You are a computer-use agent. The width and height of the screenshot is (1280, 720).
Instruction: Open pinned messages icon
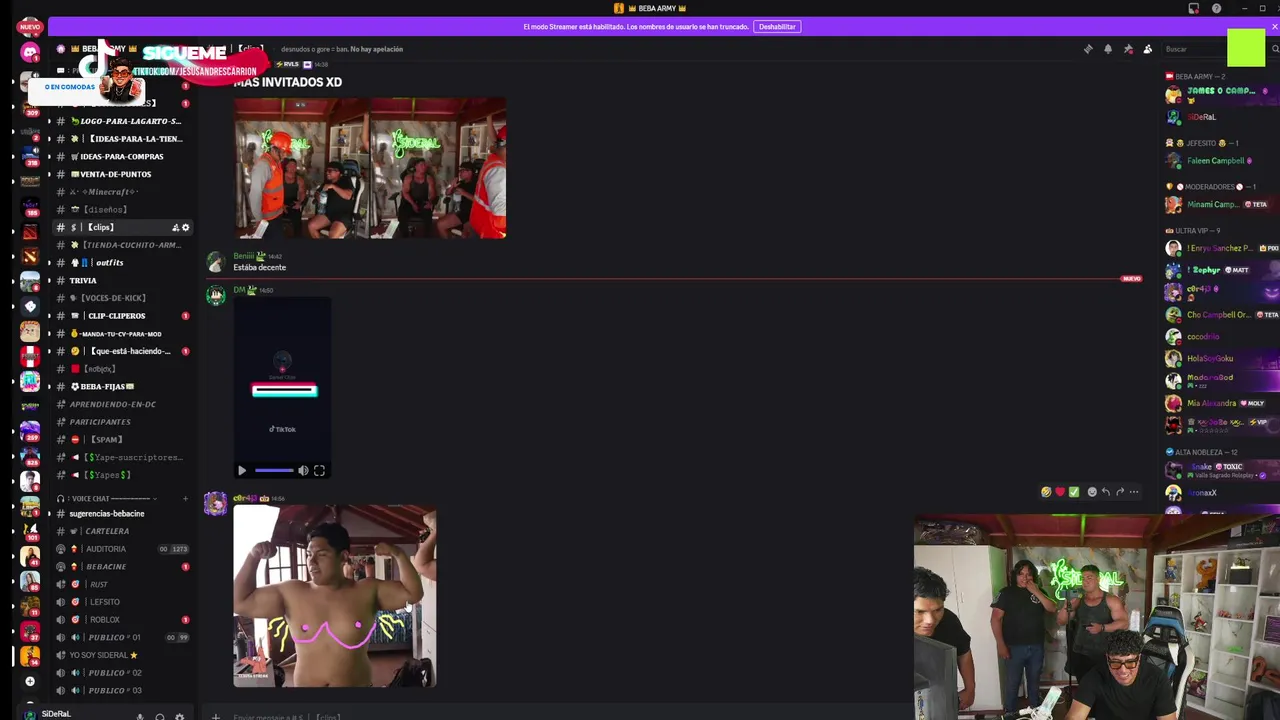click(x=1128, y=49)
